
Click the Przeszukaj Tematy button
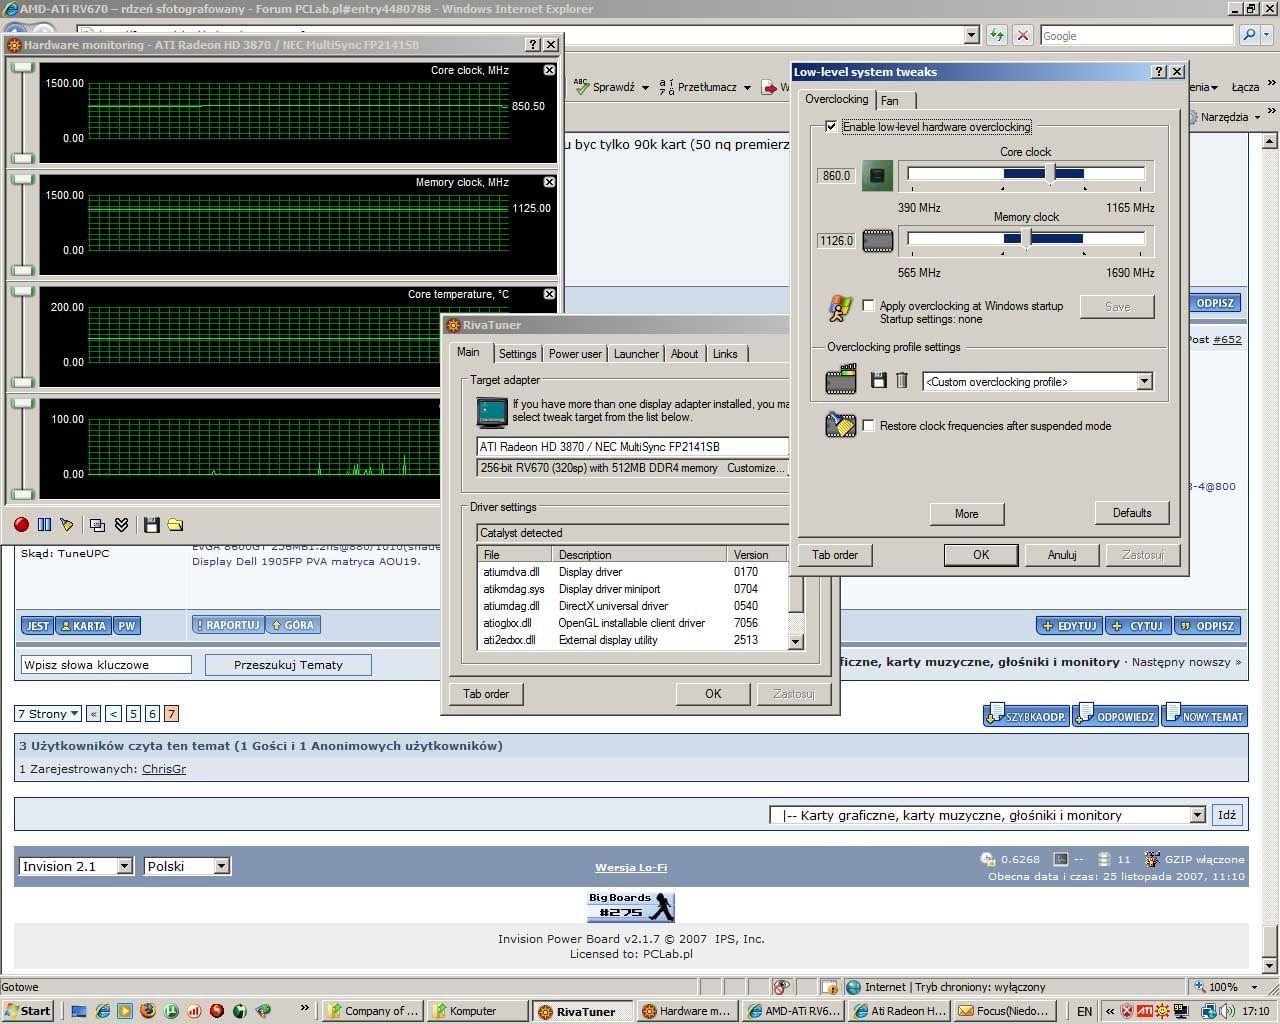[x=288, y=665]
